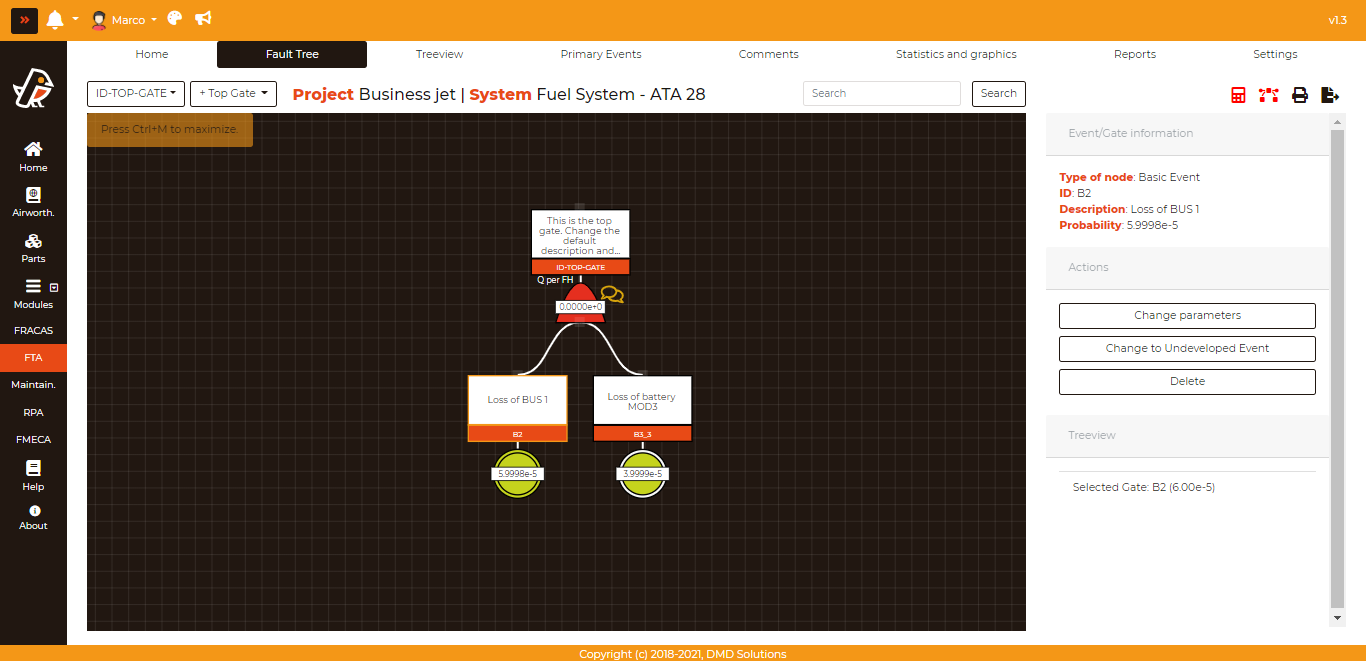Click the right panel vertical scrollbar

pyautogui.click(x=1337, y=368)
